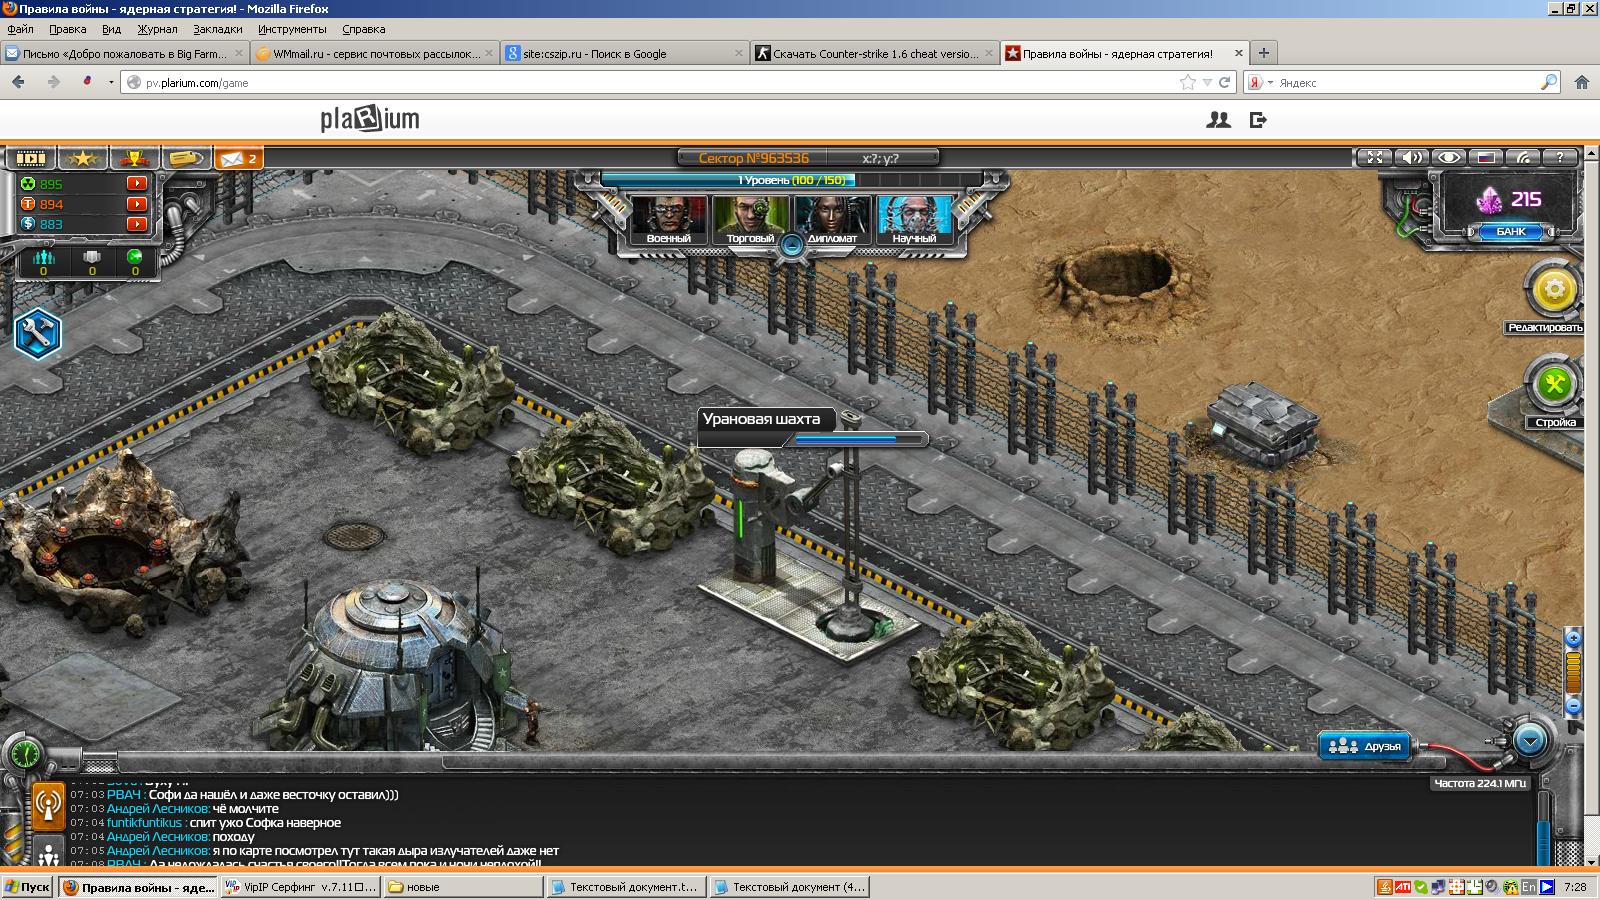Switch to the site:cszip.ru Google search tab

pos(625,54)
